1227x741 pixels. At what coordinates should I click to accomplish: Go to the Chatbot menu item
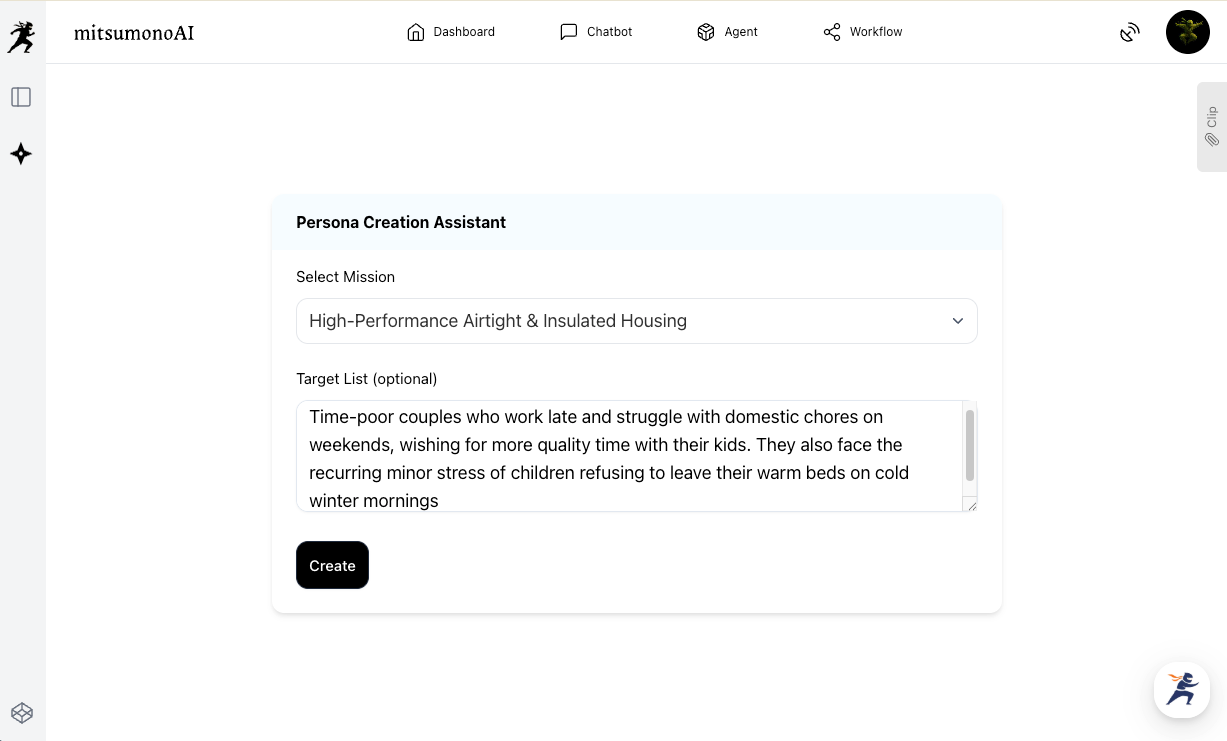point(609,32)
